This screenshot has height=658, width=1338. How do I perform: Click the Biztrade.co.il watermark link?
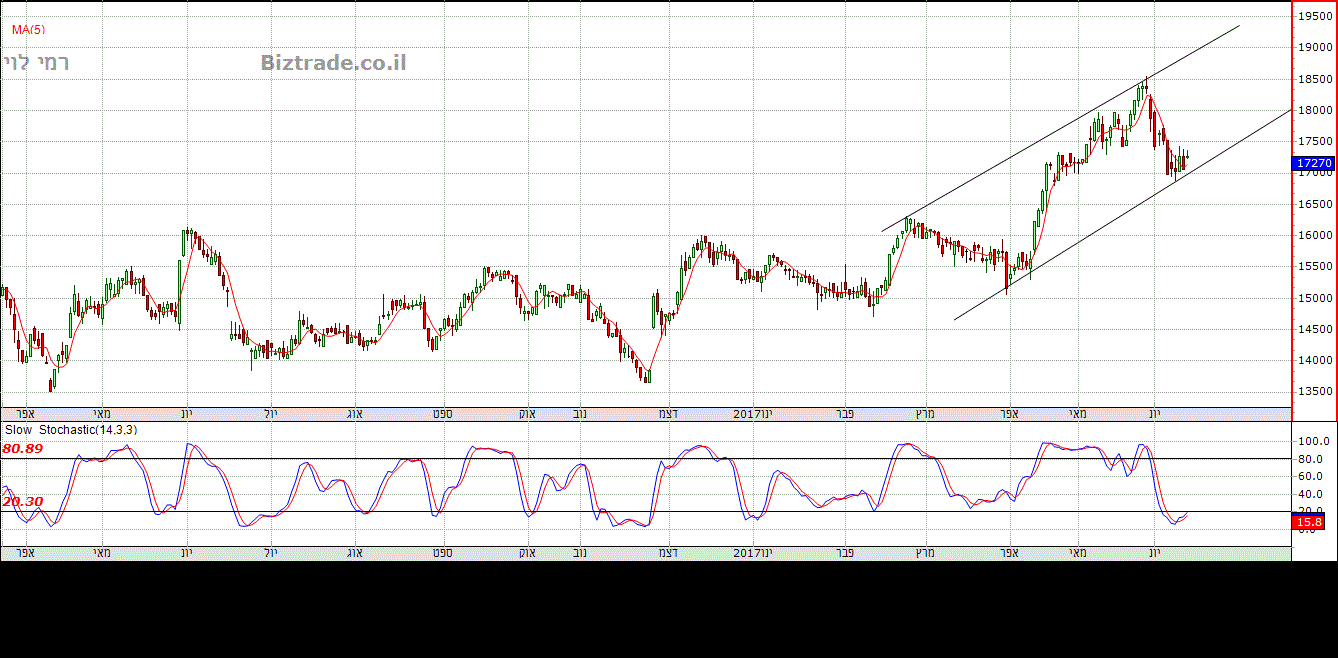[x=333, y=63]
